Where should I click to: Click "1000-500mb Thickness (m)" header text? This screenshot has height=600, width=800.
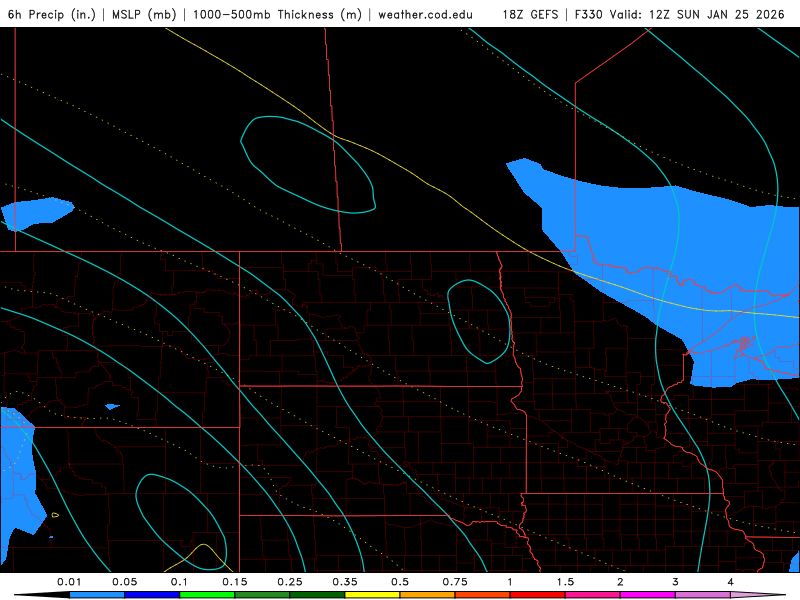tap(277, 14)
